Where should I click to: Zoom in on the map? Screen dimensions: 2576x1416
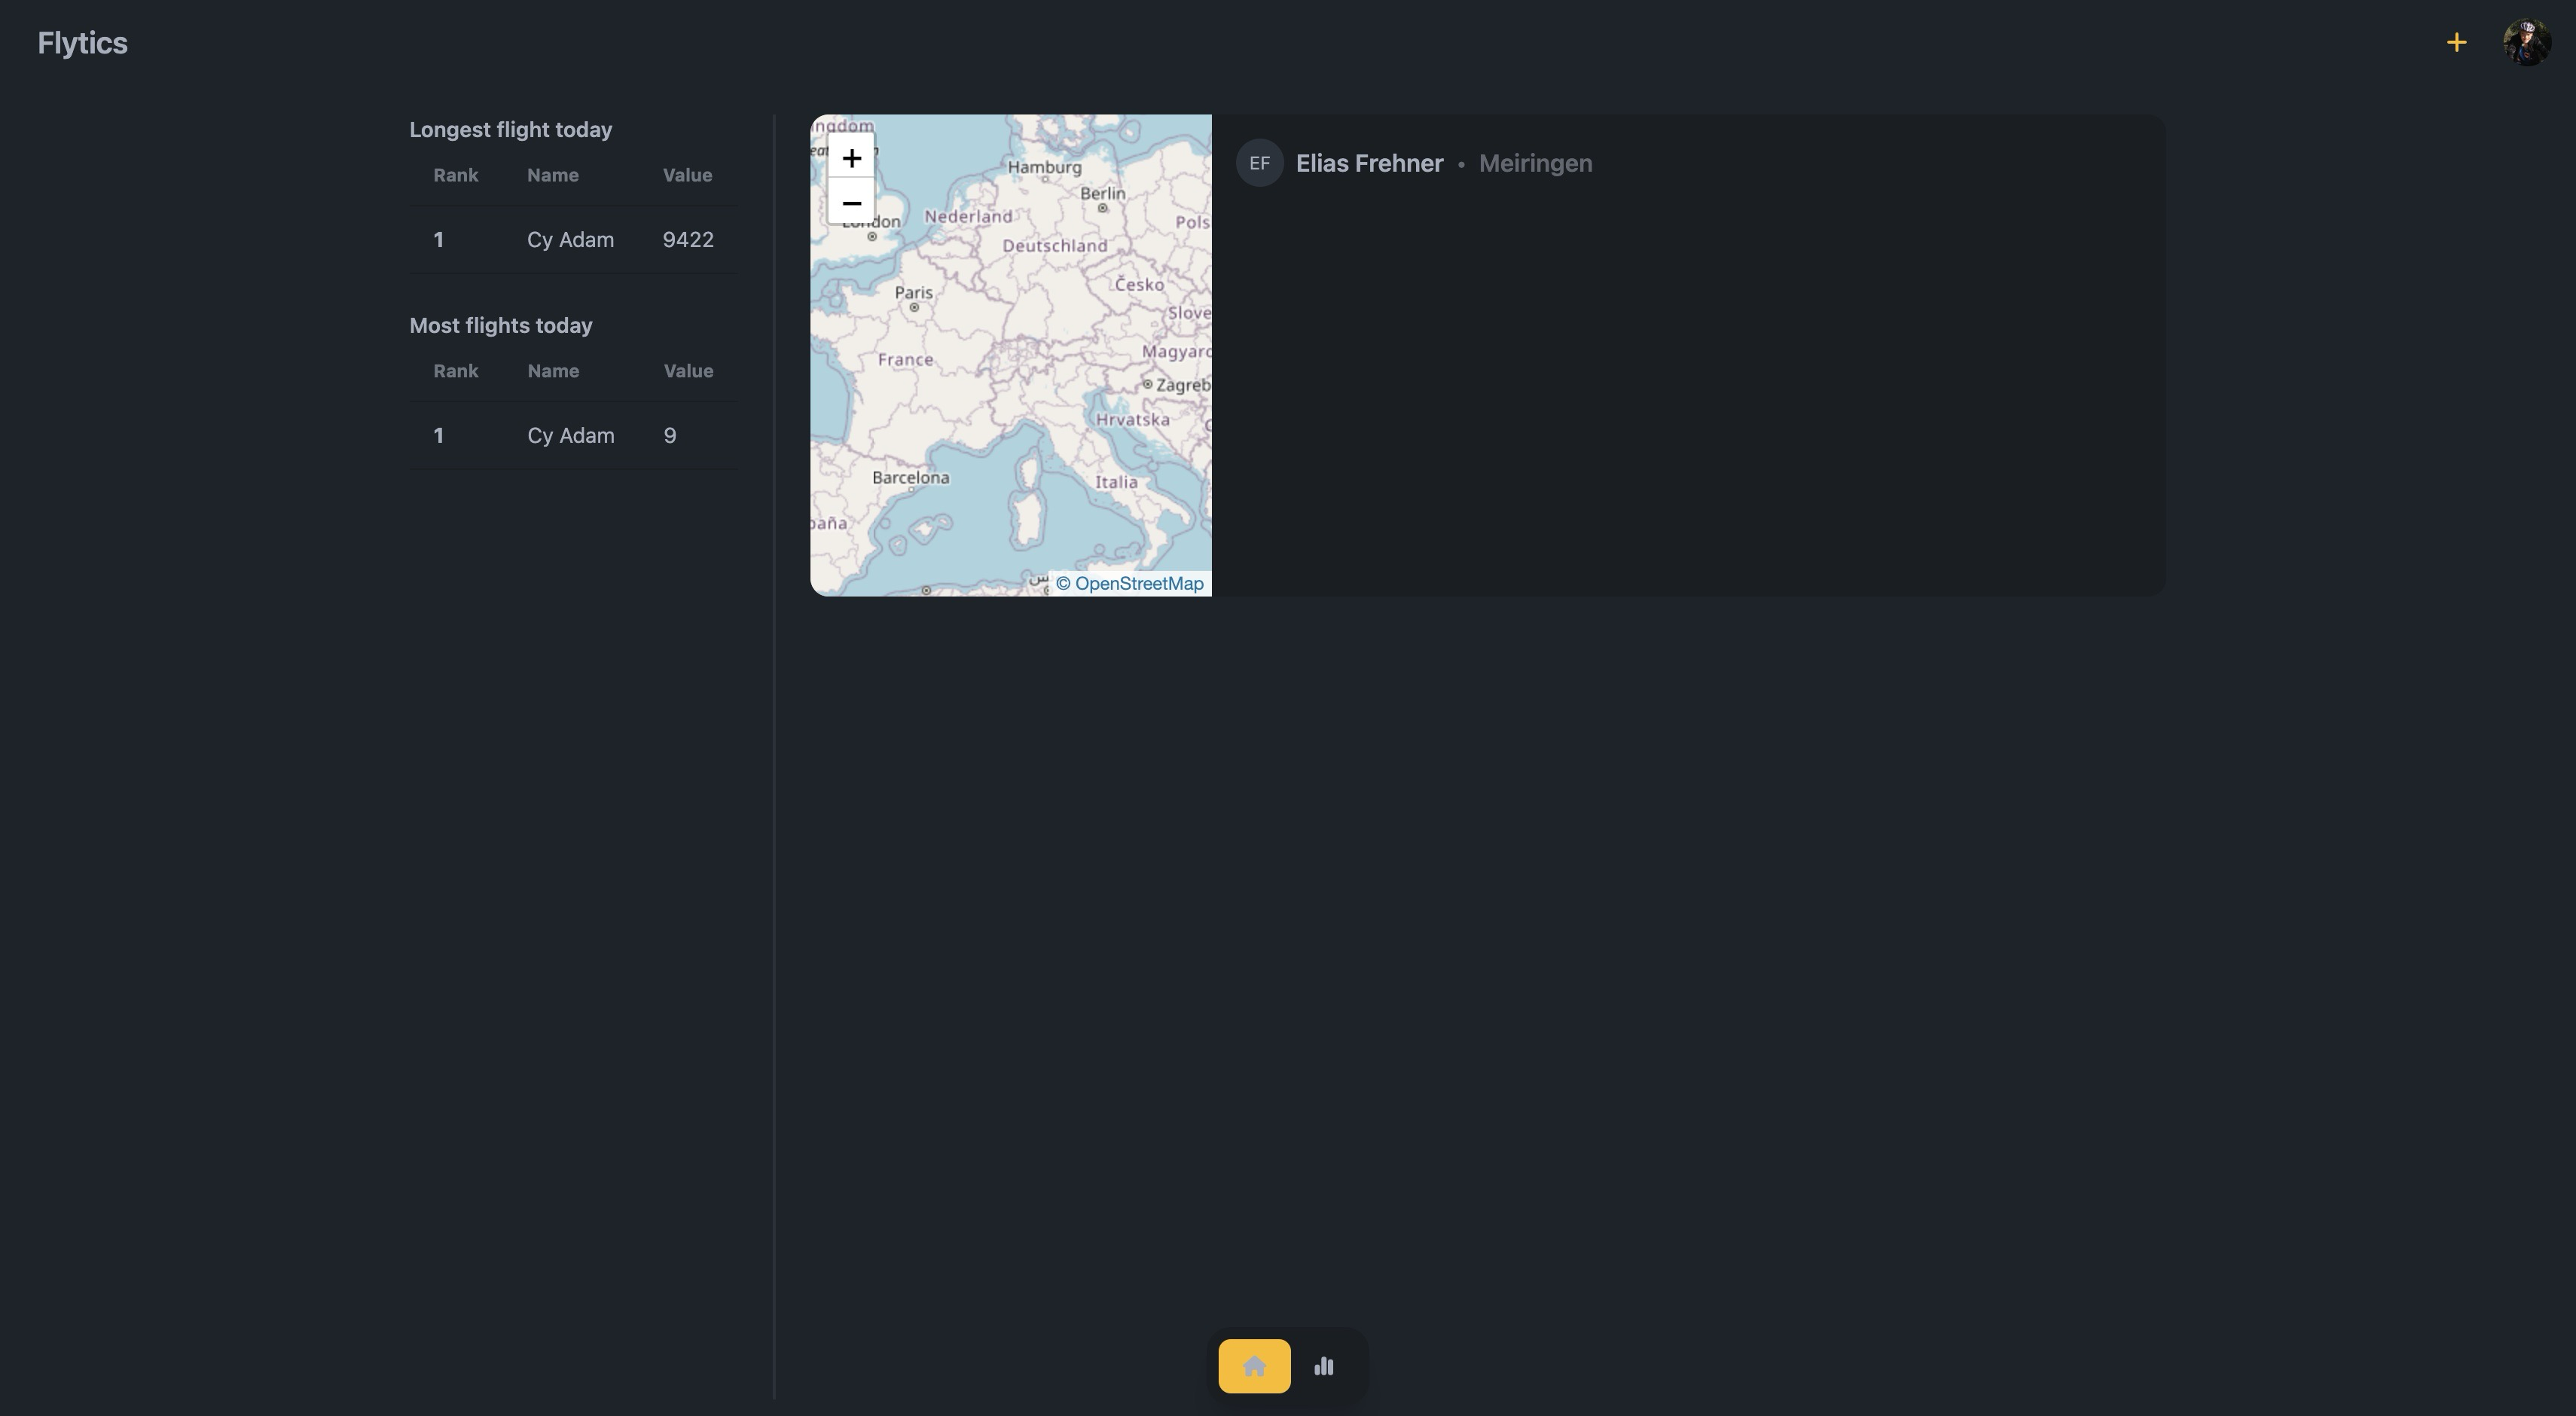pos(851,157)
